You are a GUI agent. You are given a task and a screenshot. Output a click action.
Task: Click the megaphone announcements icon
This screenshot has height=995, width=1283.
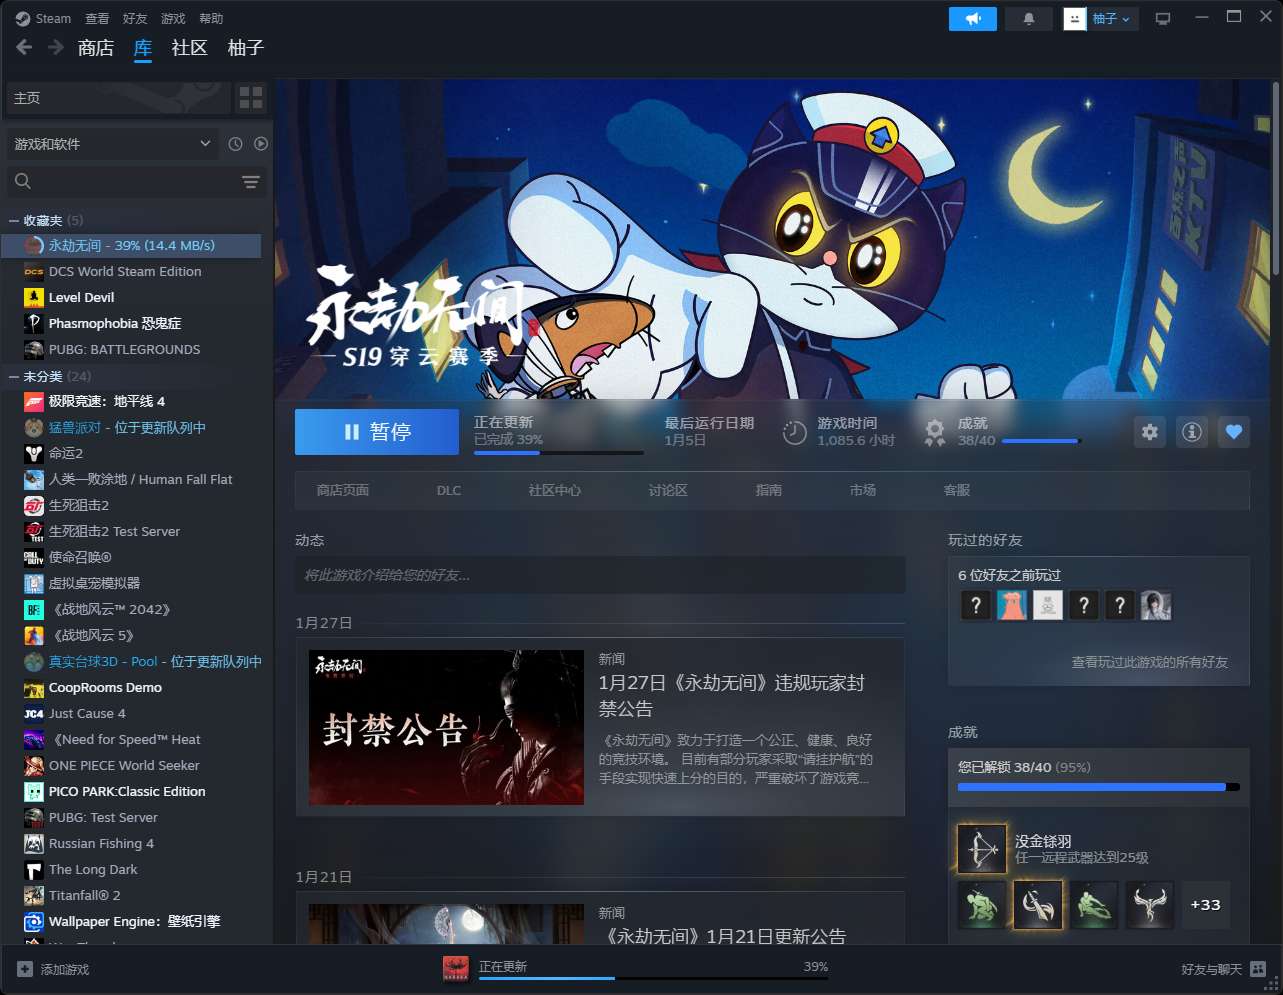pyautogui.click(x=972, y=19)
